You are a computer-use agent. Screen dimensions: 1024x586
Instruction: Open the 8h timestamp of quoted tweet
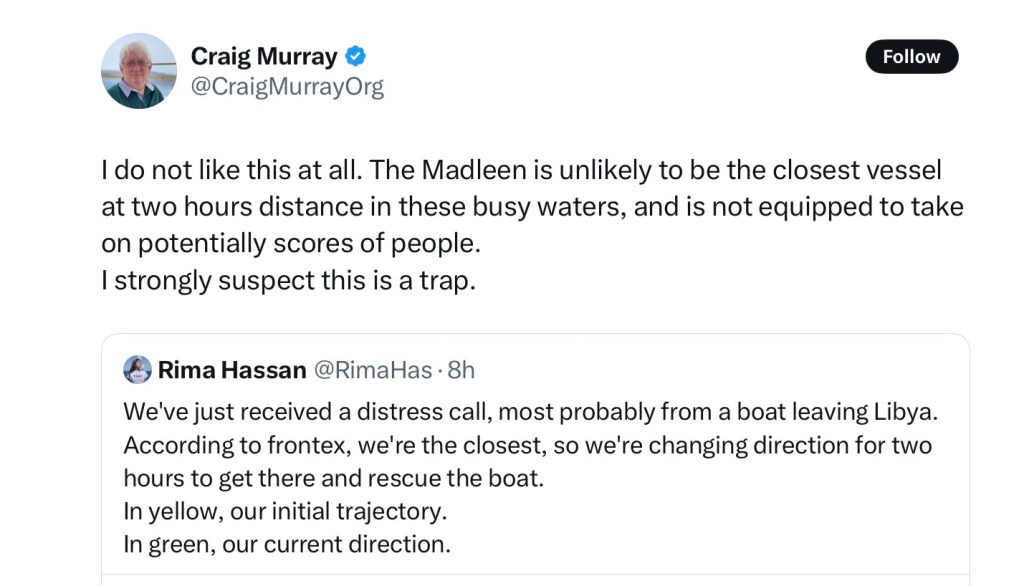461,370
